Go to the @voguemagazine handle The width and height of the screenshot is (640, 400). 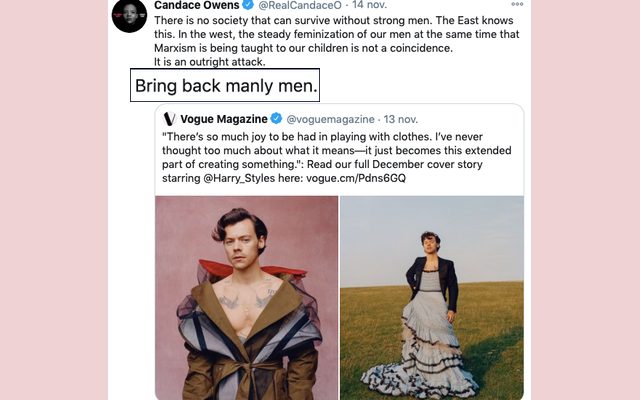[x=330, y=119]
